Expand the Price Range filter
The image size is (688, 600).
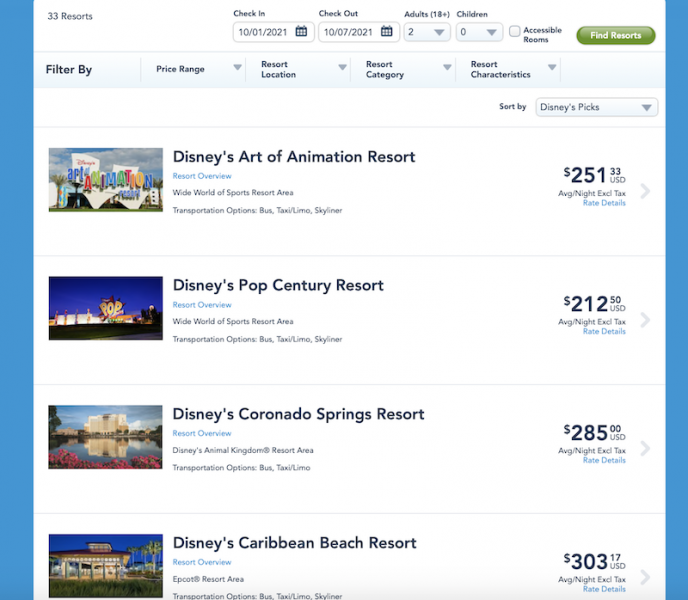pyautogui.click(x=199, y=69)
